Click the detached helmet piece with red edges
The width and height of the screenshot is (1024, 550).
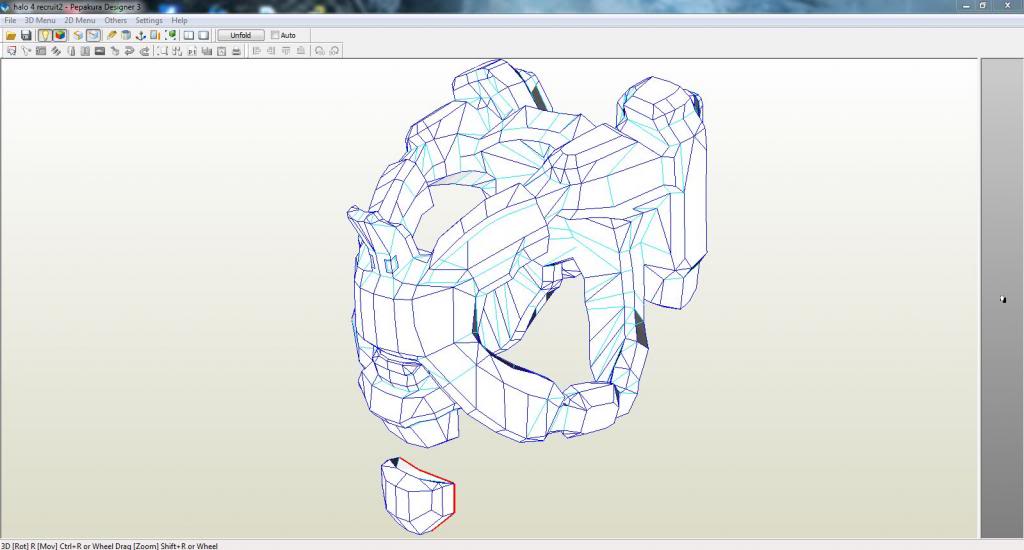[x=418, y=496]
